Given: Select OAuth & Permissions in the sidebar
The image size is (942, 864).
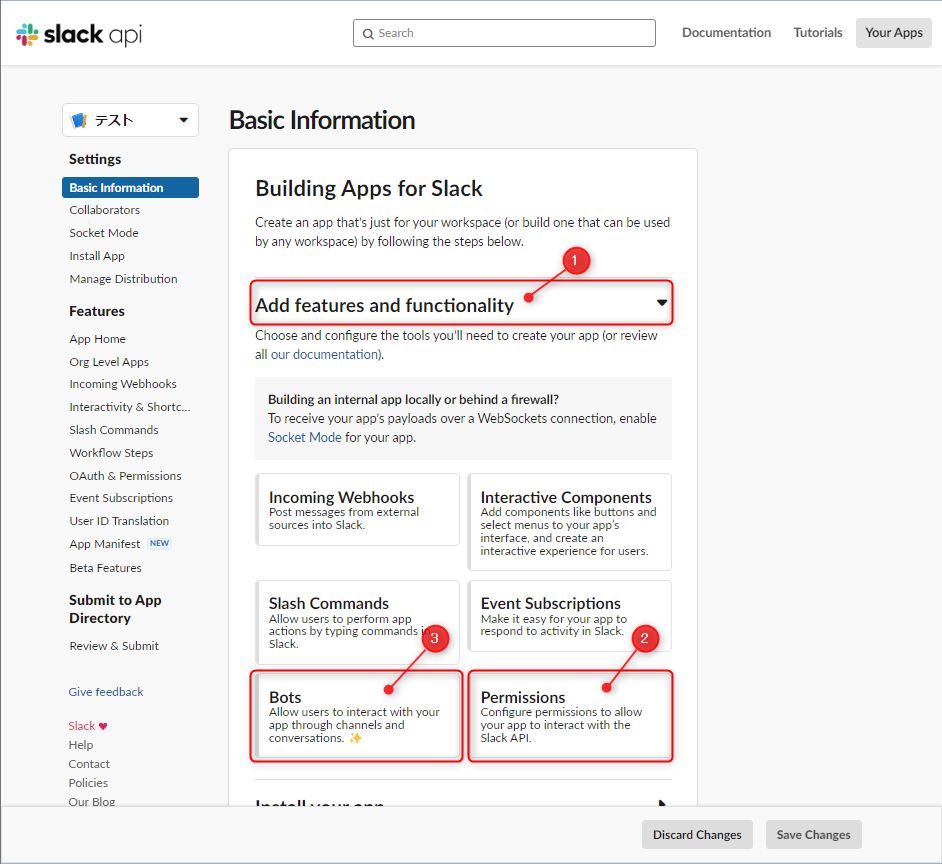Looking at the screenshot, I should click(x=125, y=475).
